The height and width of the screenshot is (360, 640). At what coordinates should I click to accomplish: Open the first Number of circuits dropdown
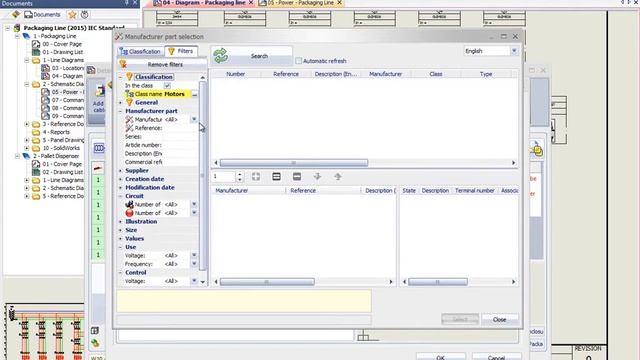[194, 204]
